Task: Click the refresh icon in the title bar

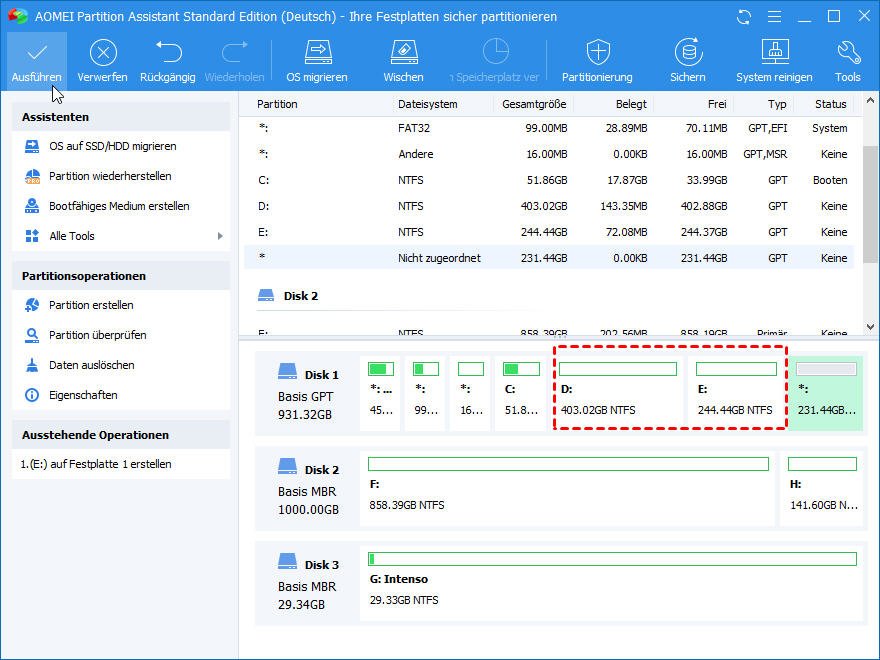Action: (x=743, y=17)
